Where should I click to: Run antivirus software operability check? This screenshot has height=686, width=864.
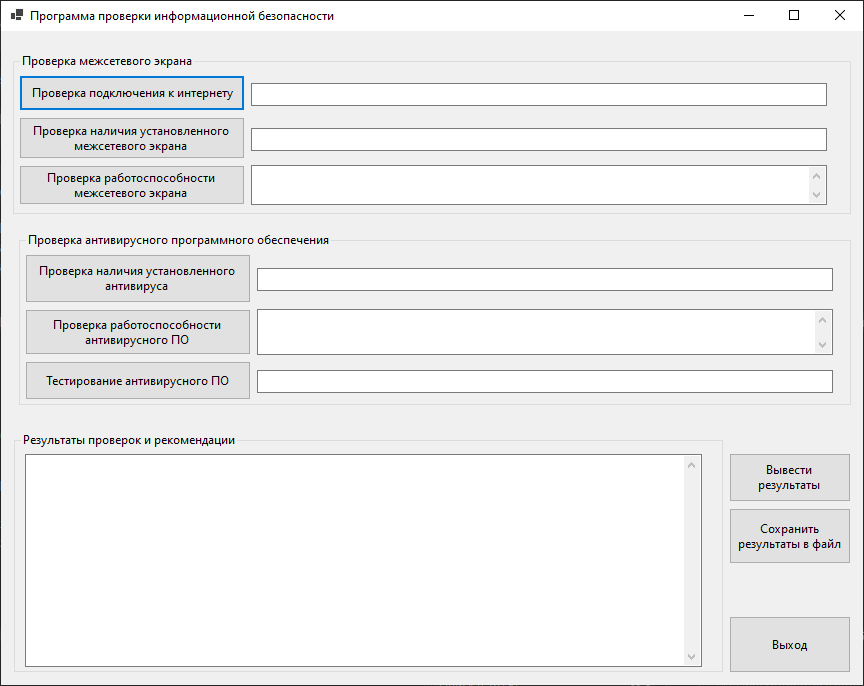[x=138, y=332]
